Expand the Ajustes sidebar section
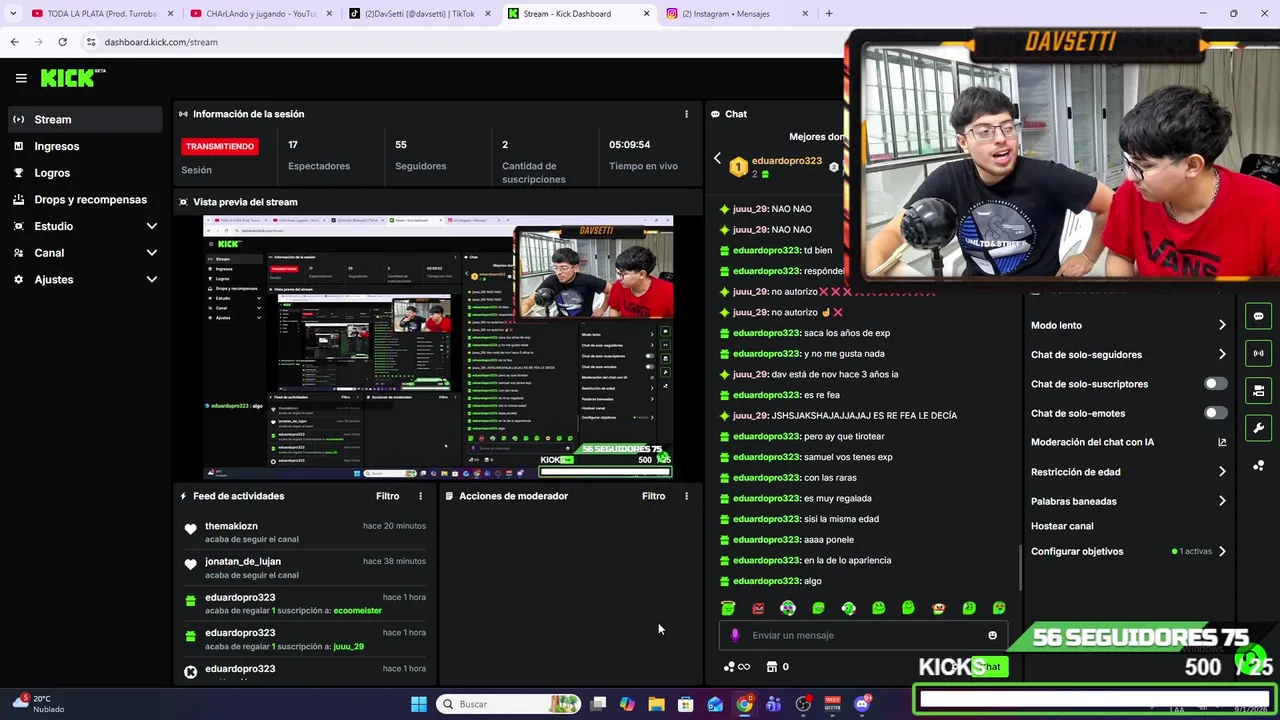 tap(85, 279)
